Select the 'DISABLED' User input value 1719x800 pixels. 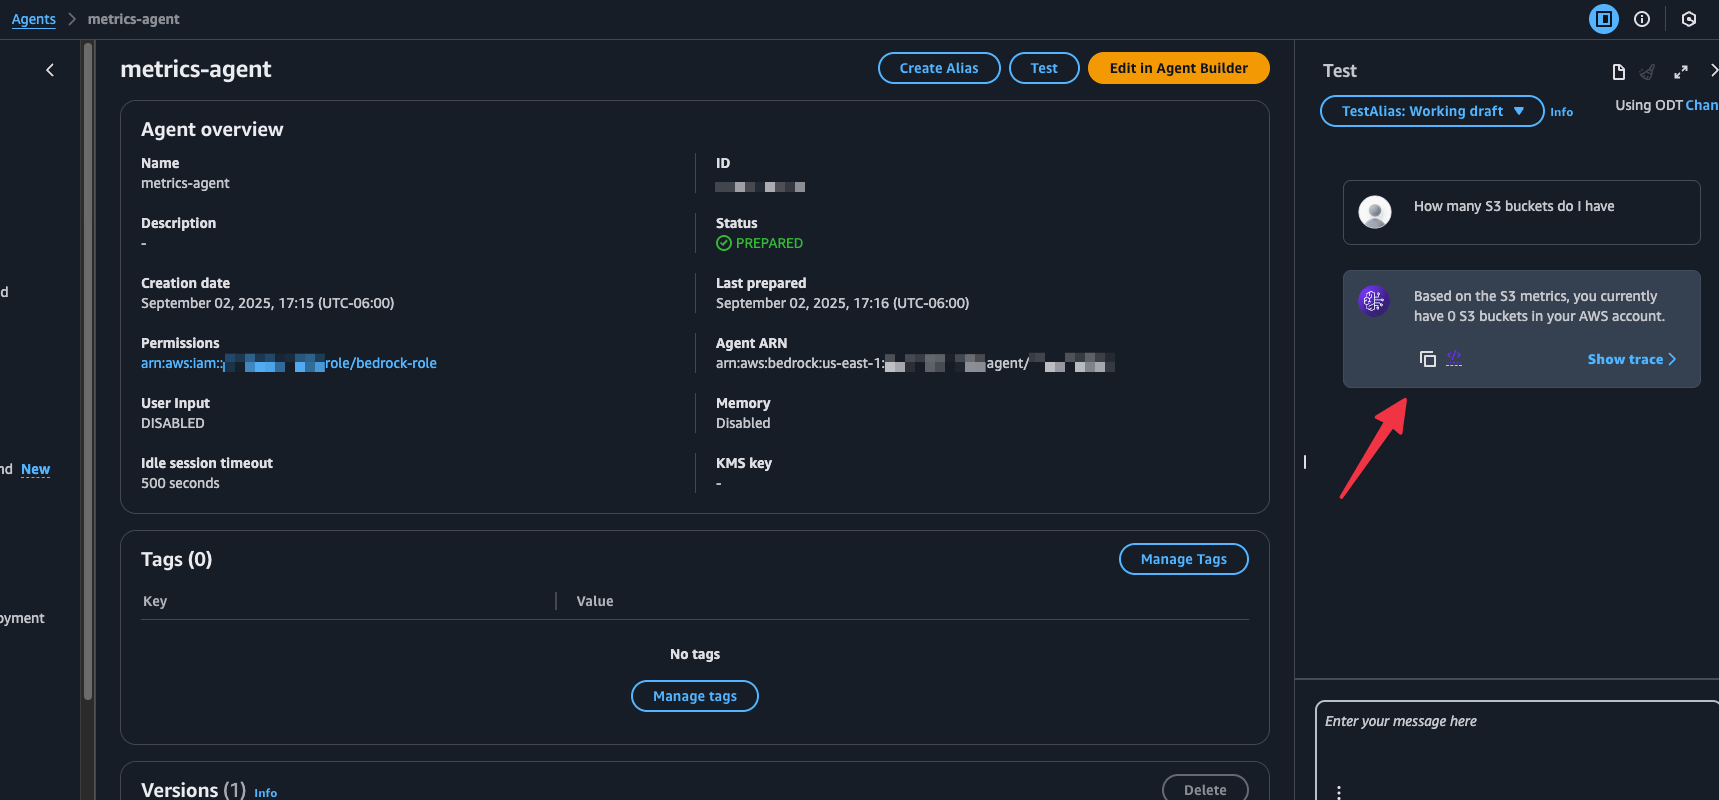coord(173,423)
